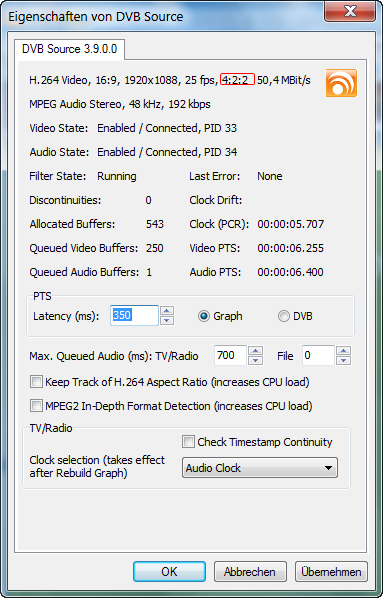
Task: Click the 50,4 MBit/s bitrate text
Action: (284, 80)
